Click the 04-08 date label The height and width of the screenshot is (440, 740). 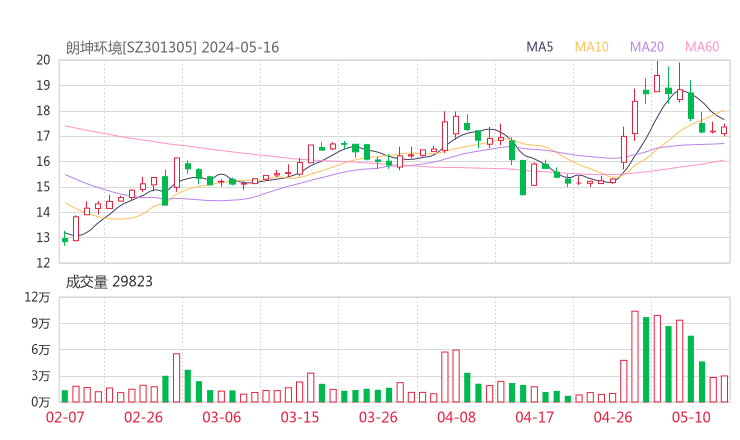point(456,417)
